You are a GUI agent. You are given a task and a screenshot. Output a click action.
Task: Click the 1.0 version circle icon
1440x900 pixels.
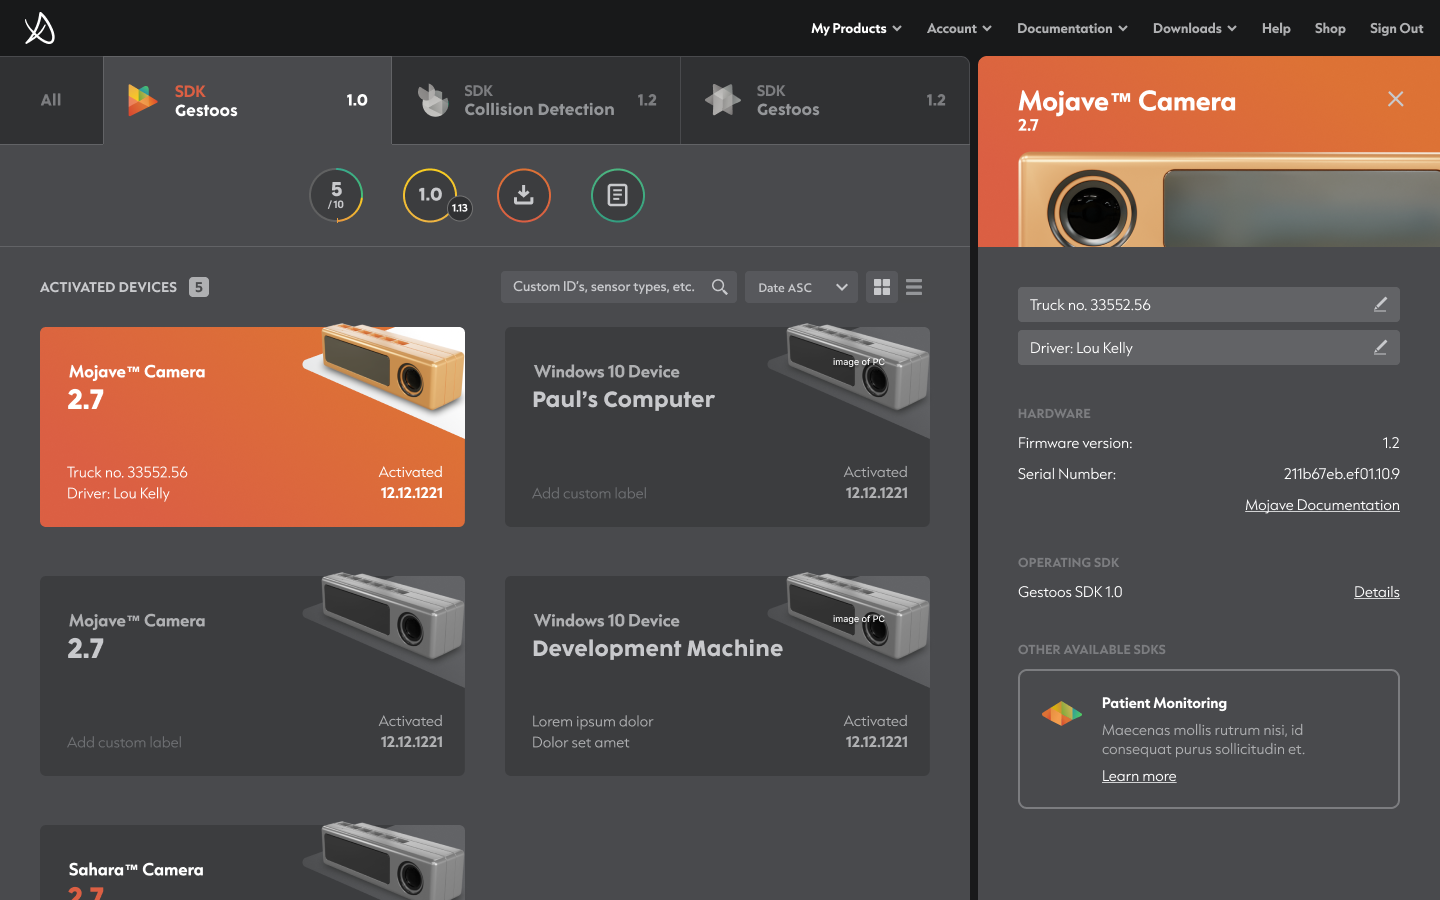click(x=430, y=195)
